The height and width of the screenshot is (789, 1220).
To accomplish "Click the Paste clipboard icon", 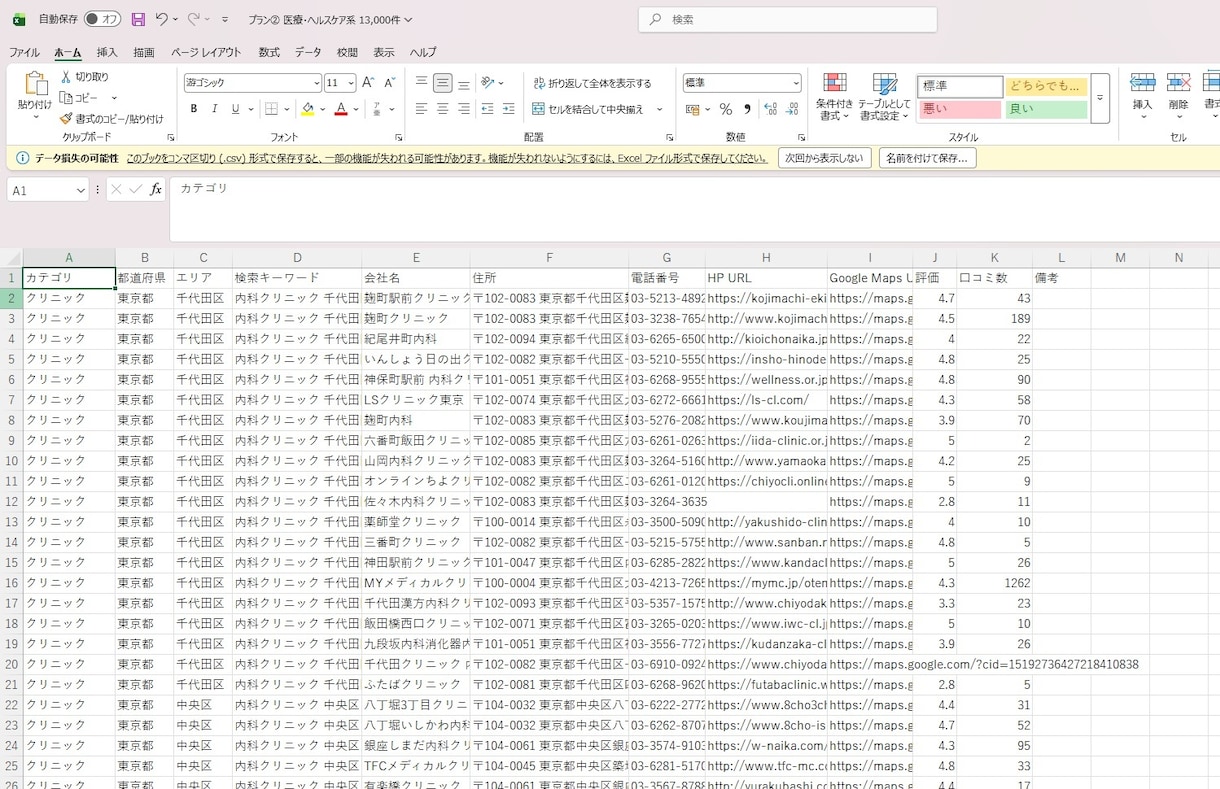I will point(35,84).
